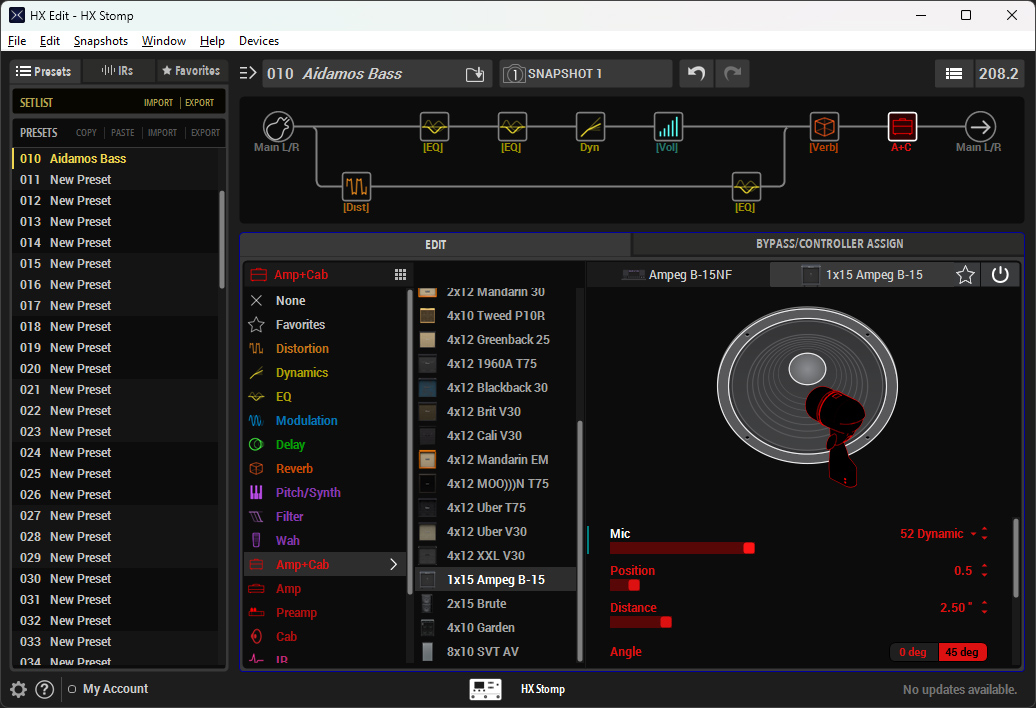
Task: Click the presets COPY button
Action: (x=86, y=133)
